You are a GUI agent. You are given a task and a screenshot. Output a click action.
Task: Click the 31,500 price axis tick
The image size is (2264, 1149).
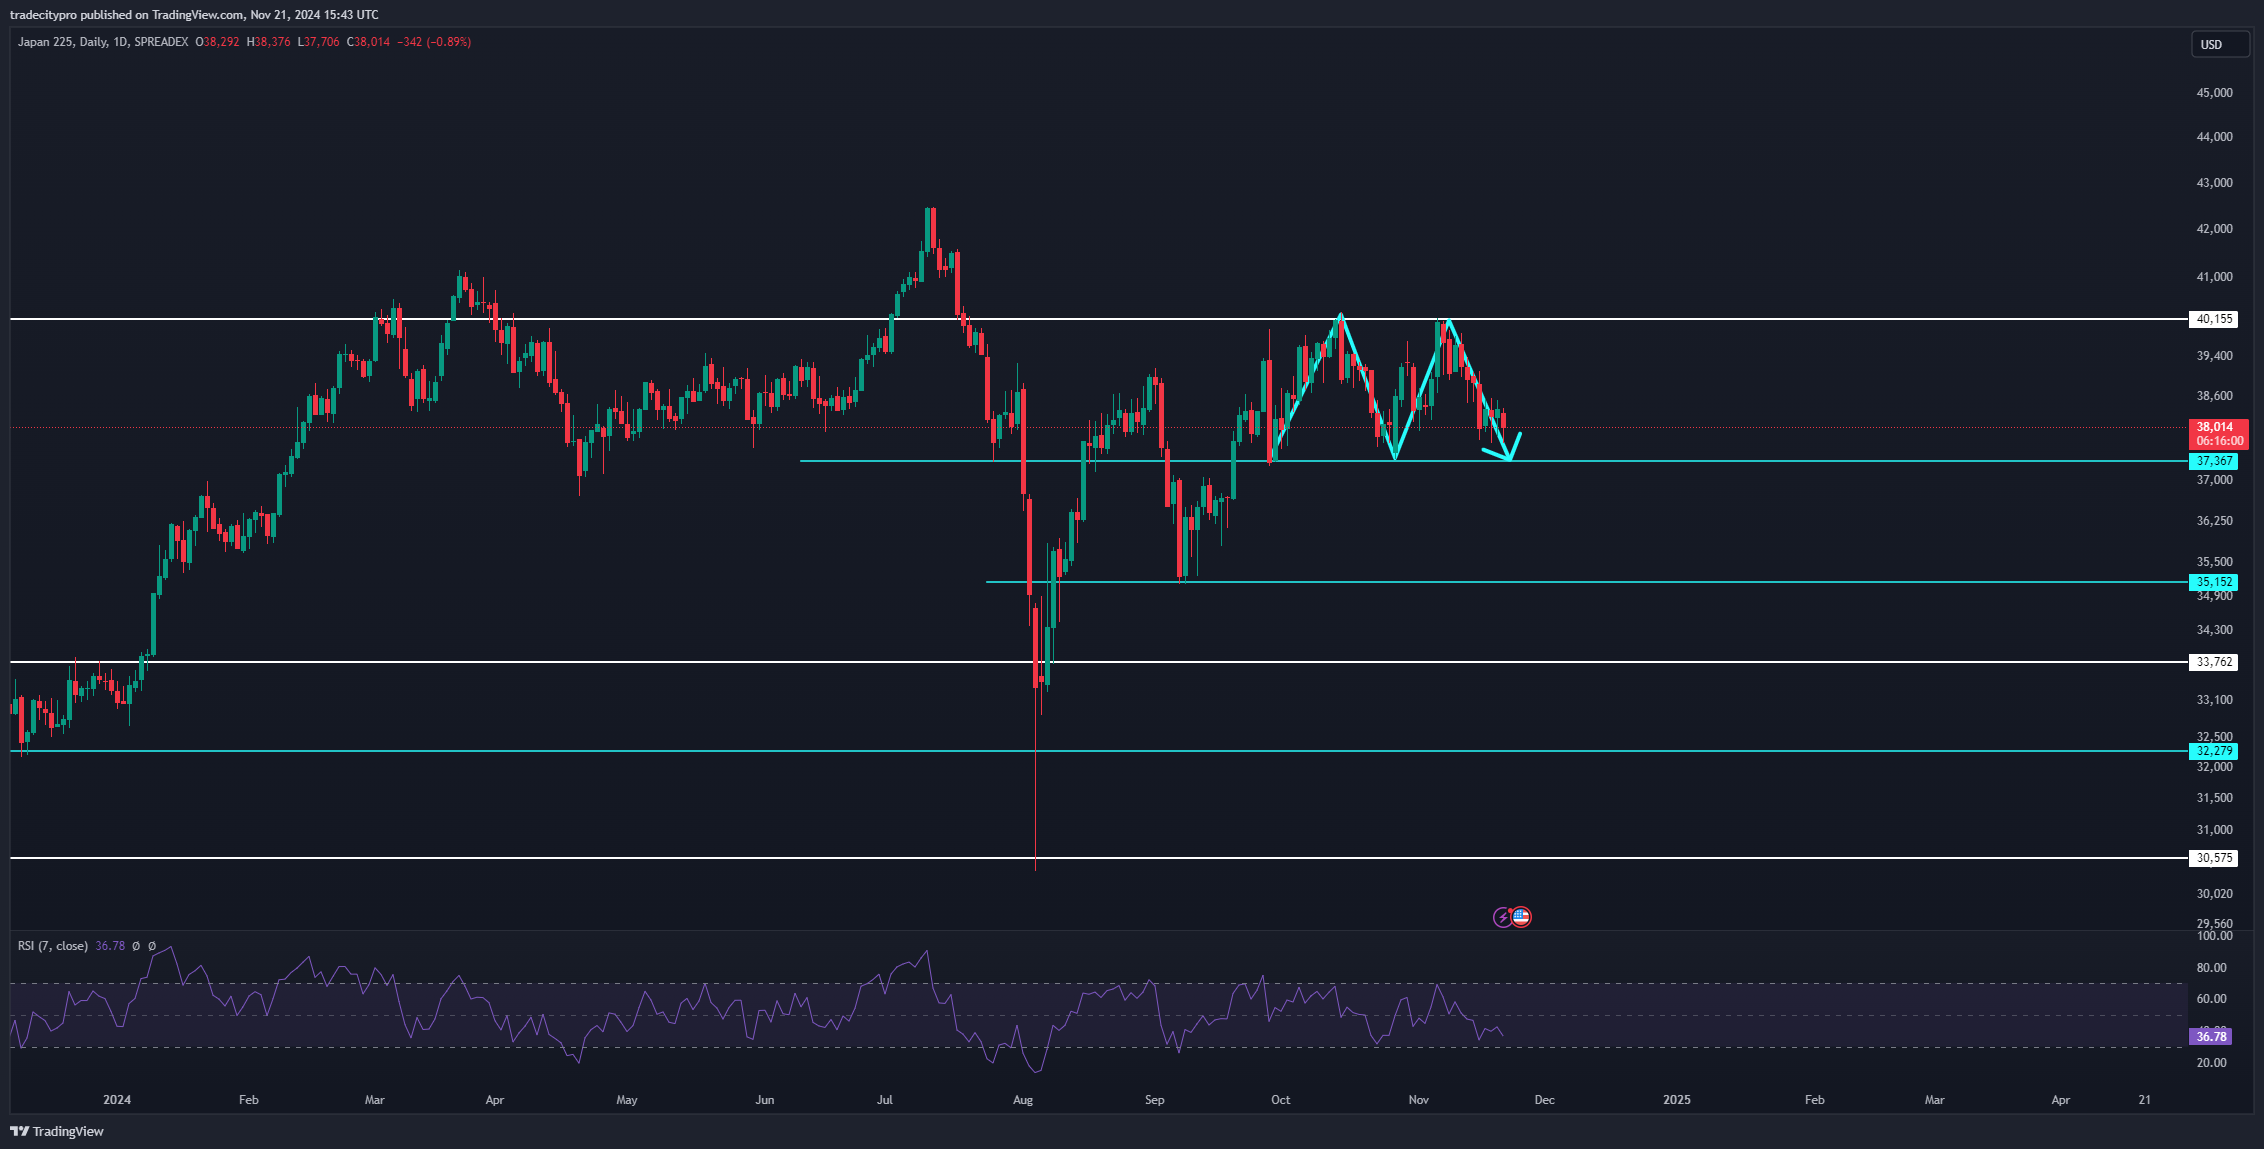(x=2214, y=798)
